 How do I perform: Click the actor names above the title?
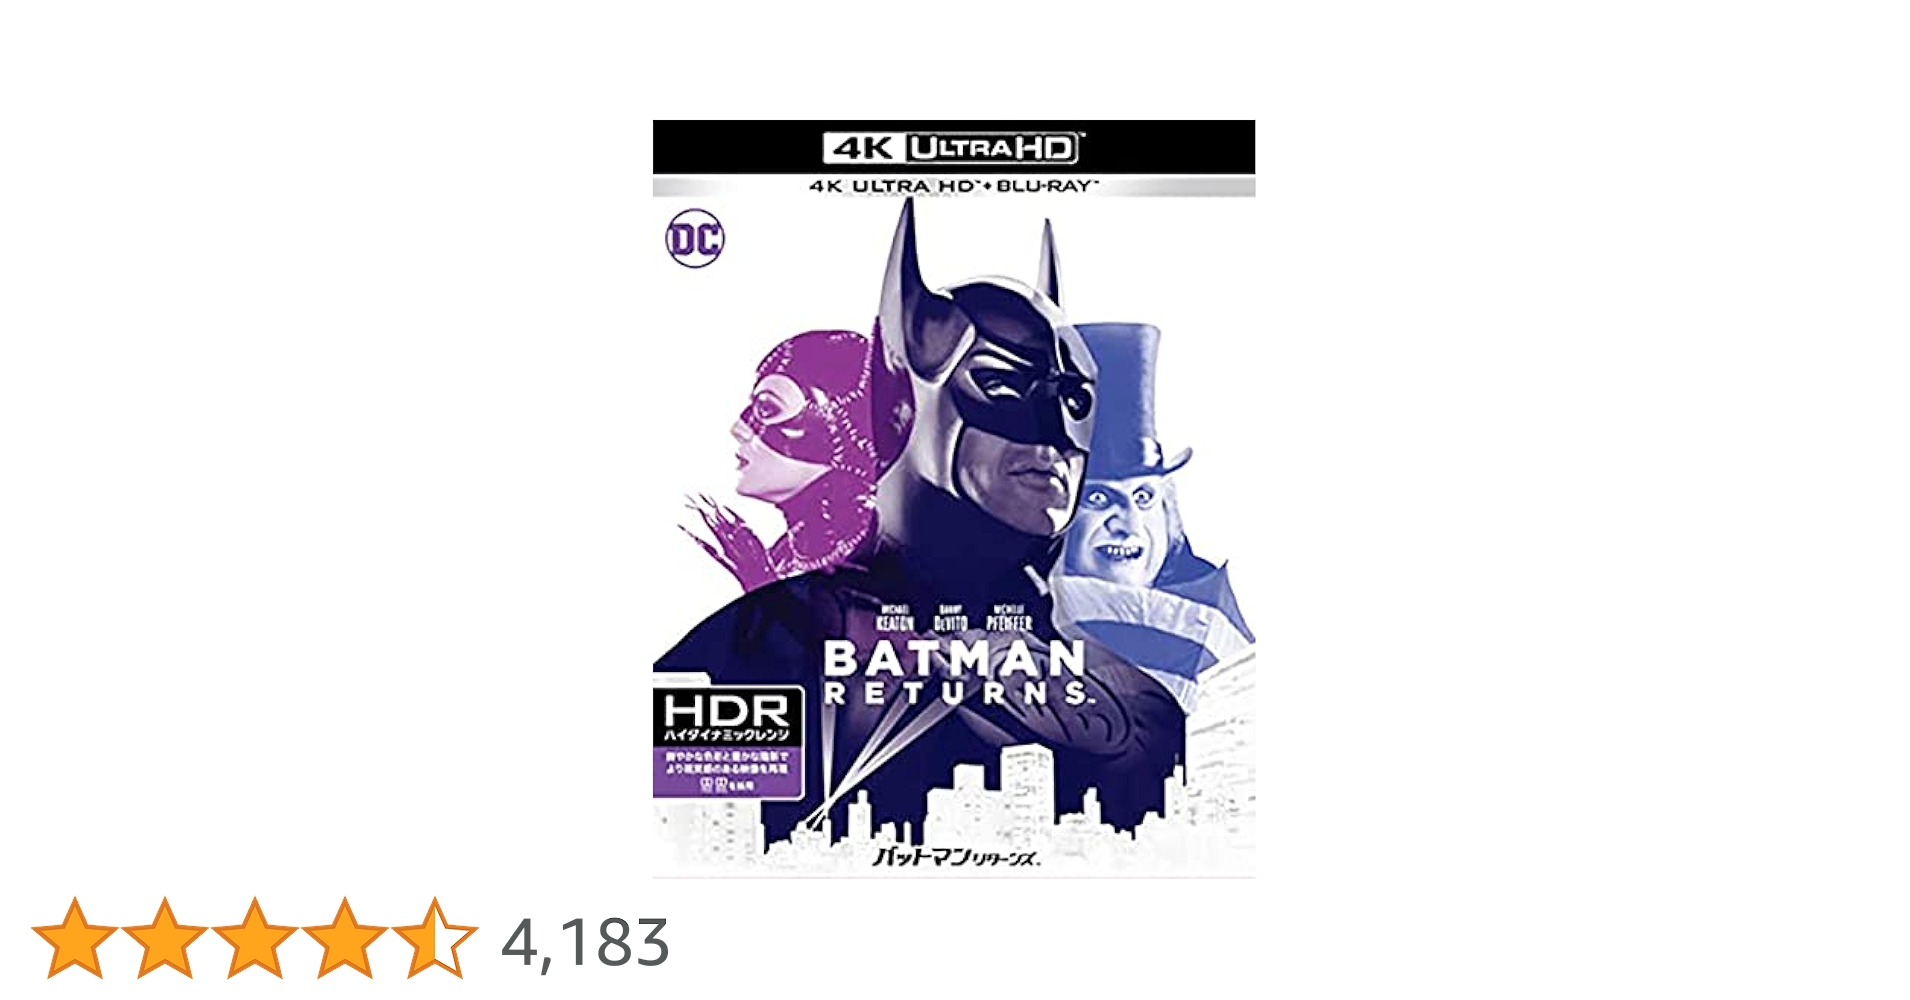click(953, 619)
